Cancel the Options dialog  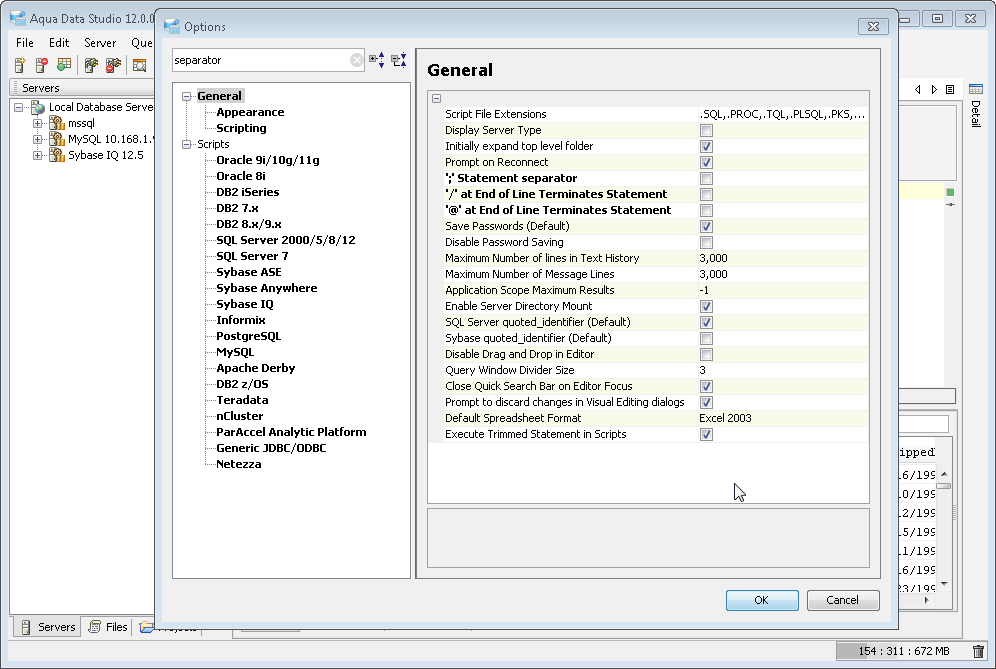[842, 600]
